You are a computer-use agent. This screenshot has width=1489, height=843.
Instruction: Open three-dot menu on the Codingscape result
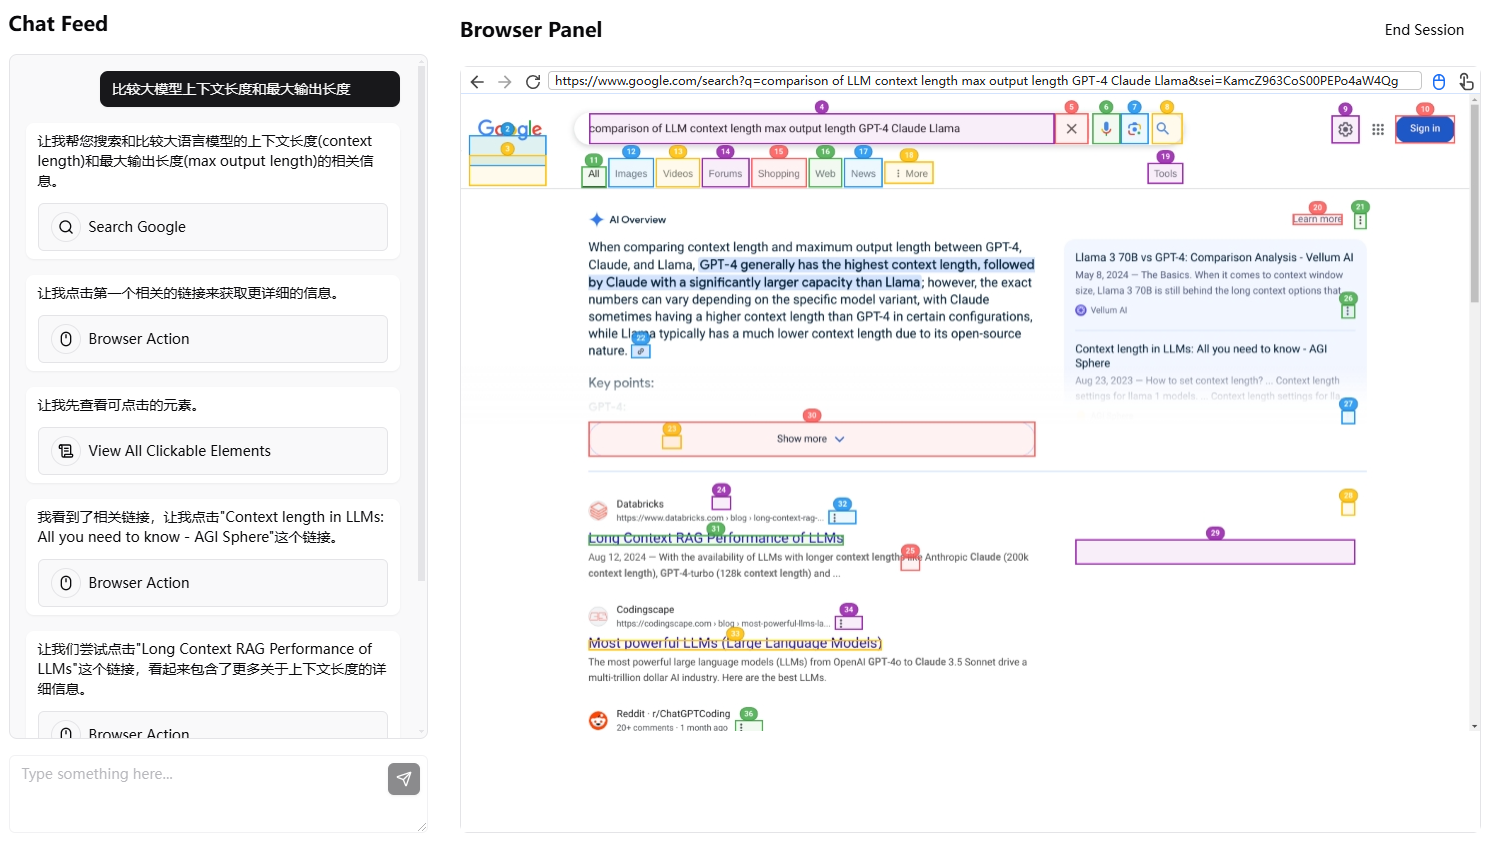pos(848,623)
